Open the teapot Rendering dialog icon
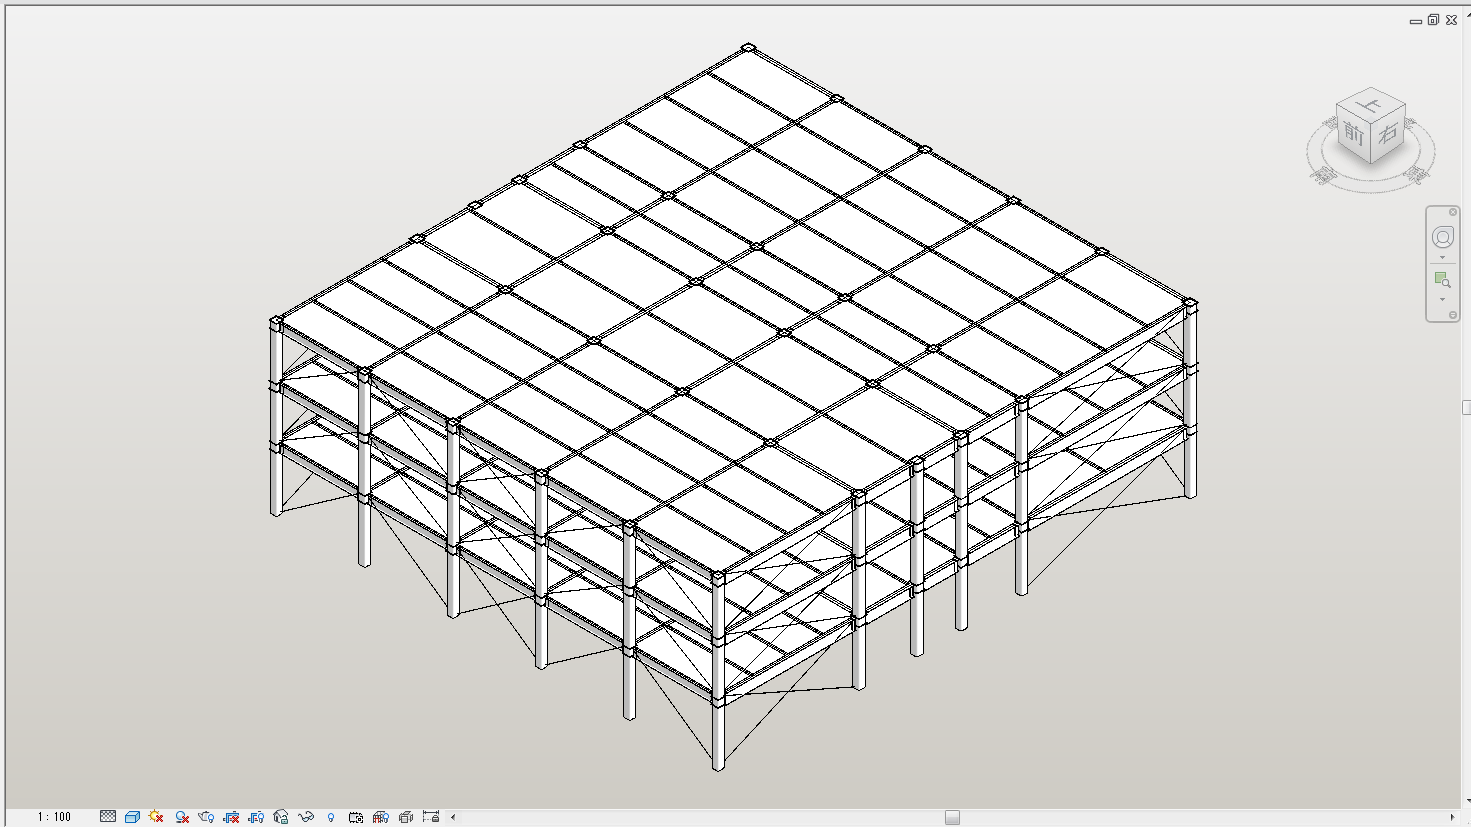The image size is (1471, 827). click(x=206, y=817)
